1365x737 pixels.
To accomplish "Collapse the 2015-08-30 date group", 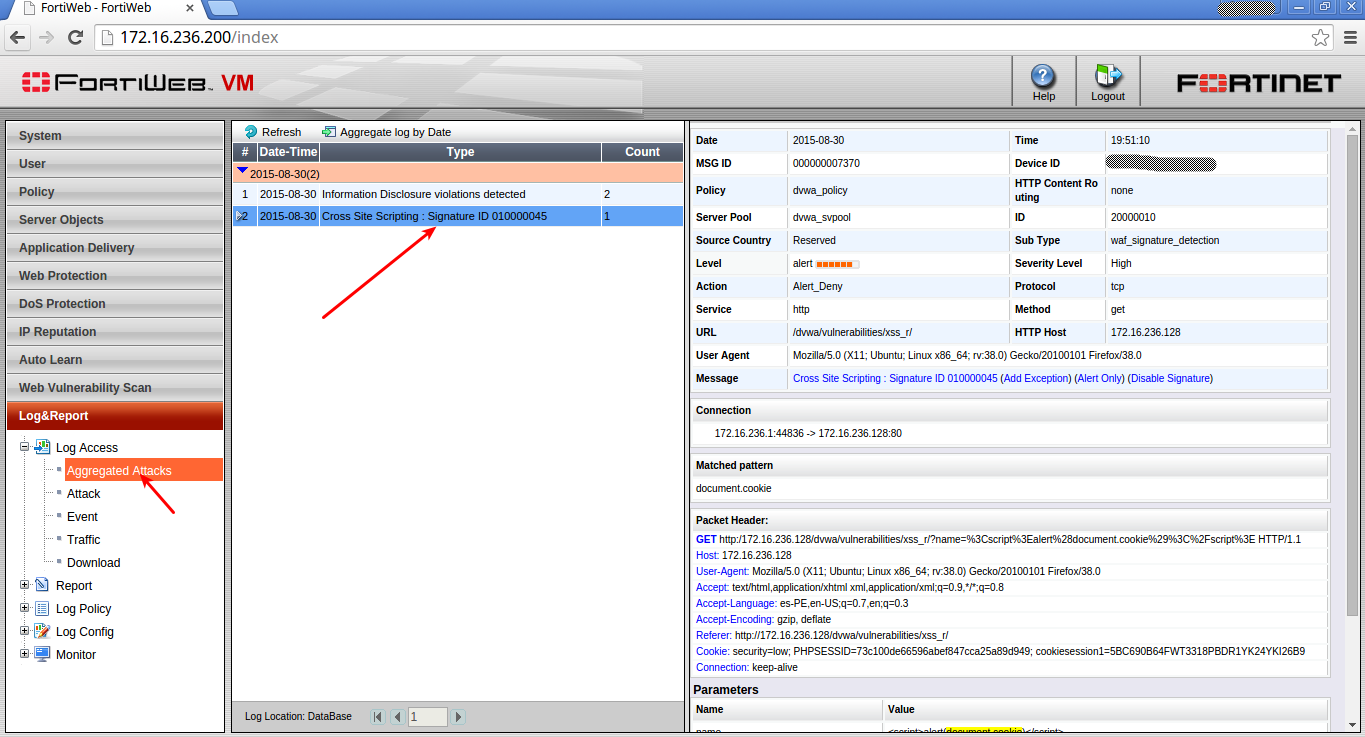I will coord(242,172).
